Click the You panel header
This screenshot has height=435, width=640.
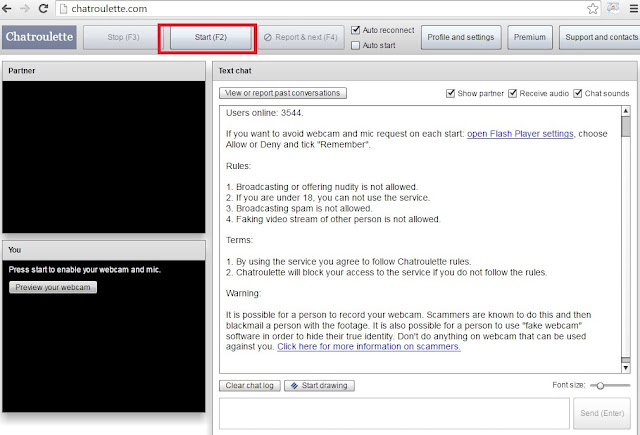pyautogui.click(x=104, y=250)
